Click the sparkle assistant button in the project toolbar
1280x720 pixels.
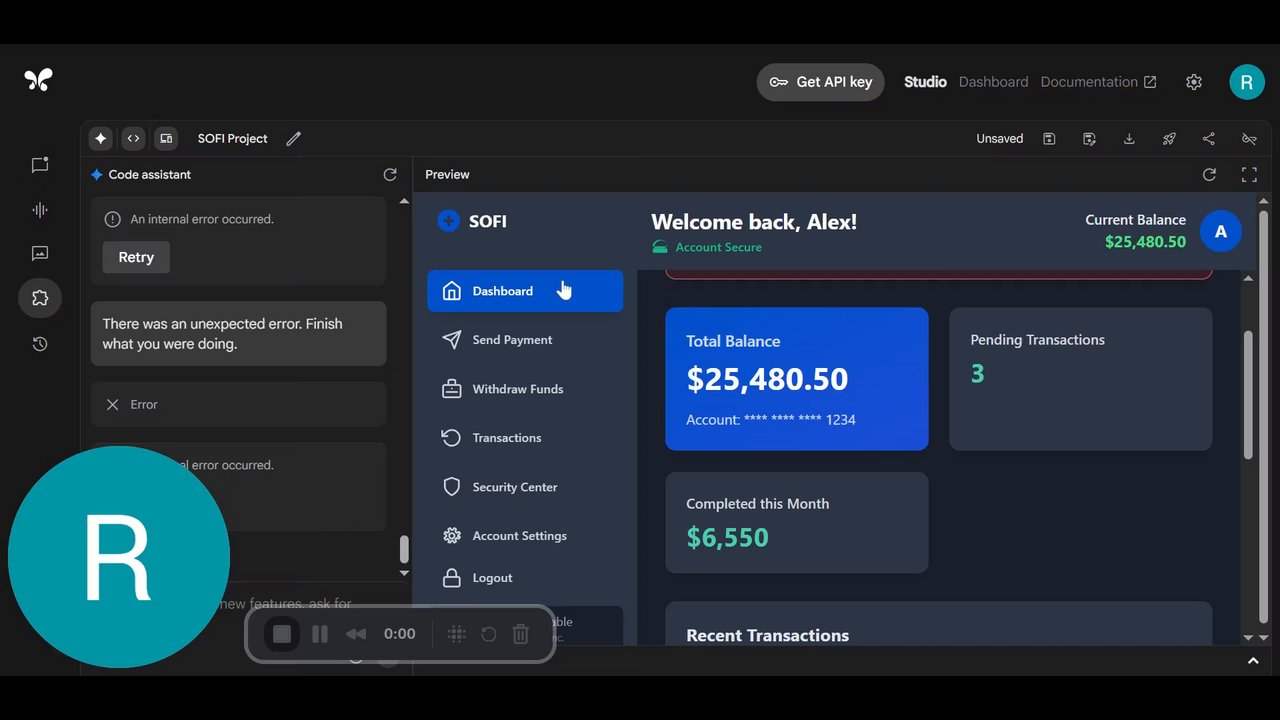click(x=100, y=138)
